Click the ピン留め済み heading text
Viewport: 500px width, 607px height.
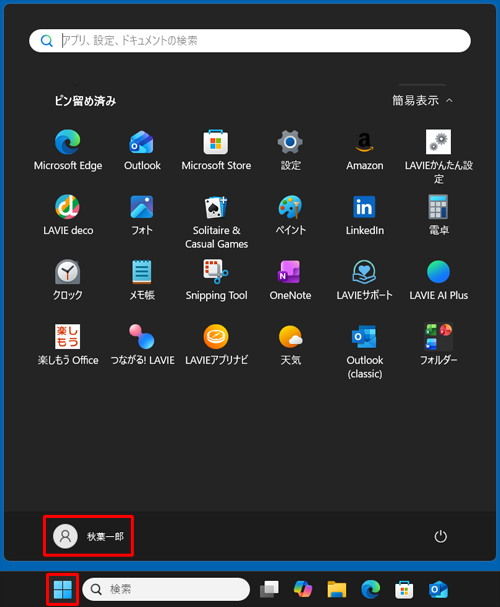click(x=85, y=101)
